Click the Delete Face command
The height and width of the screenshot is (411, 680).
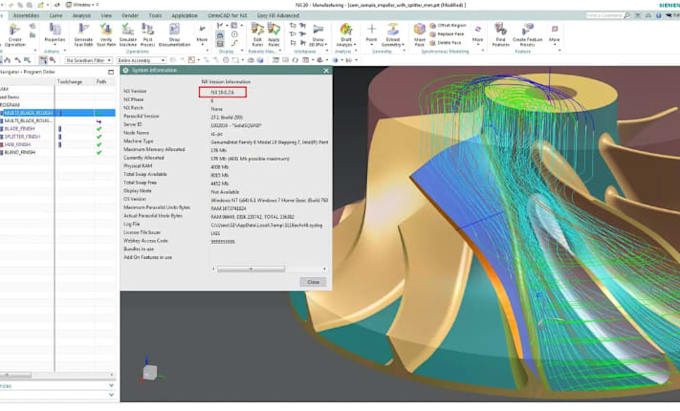click(x=445, y=42)
